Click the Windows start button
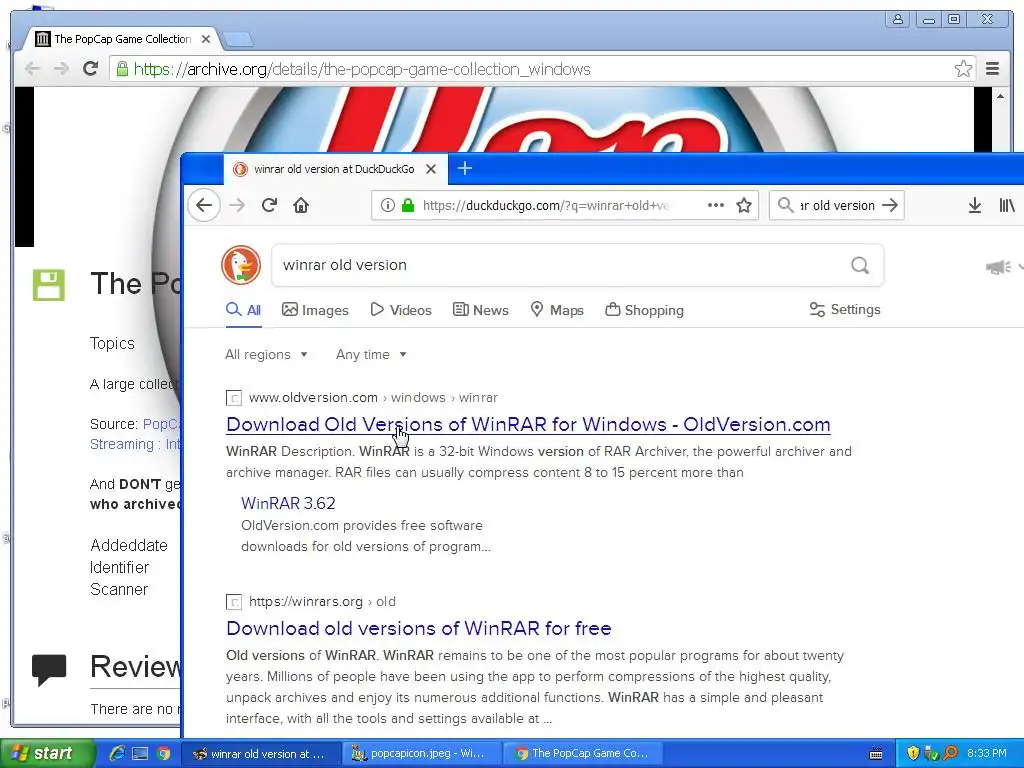 pyautogui.click(x=46, y=753)
